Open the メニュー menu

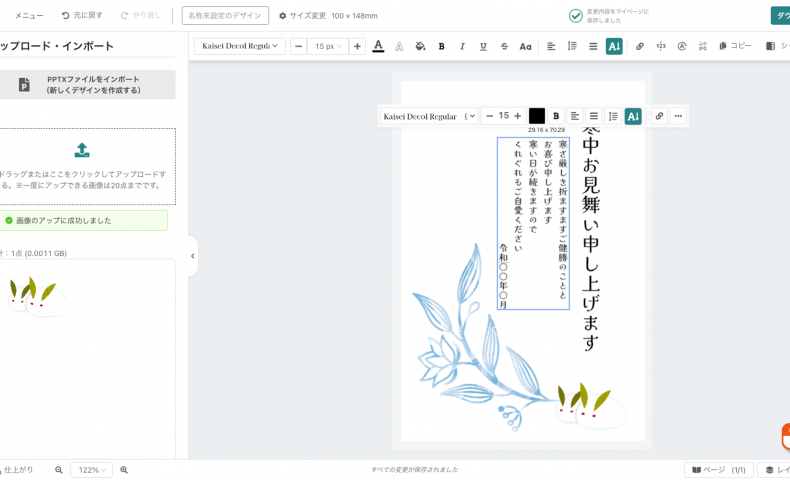click(x=29, y=15)
